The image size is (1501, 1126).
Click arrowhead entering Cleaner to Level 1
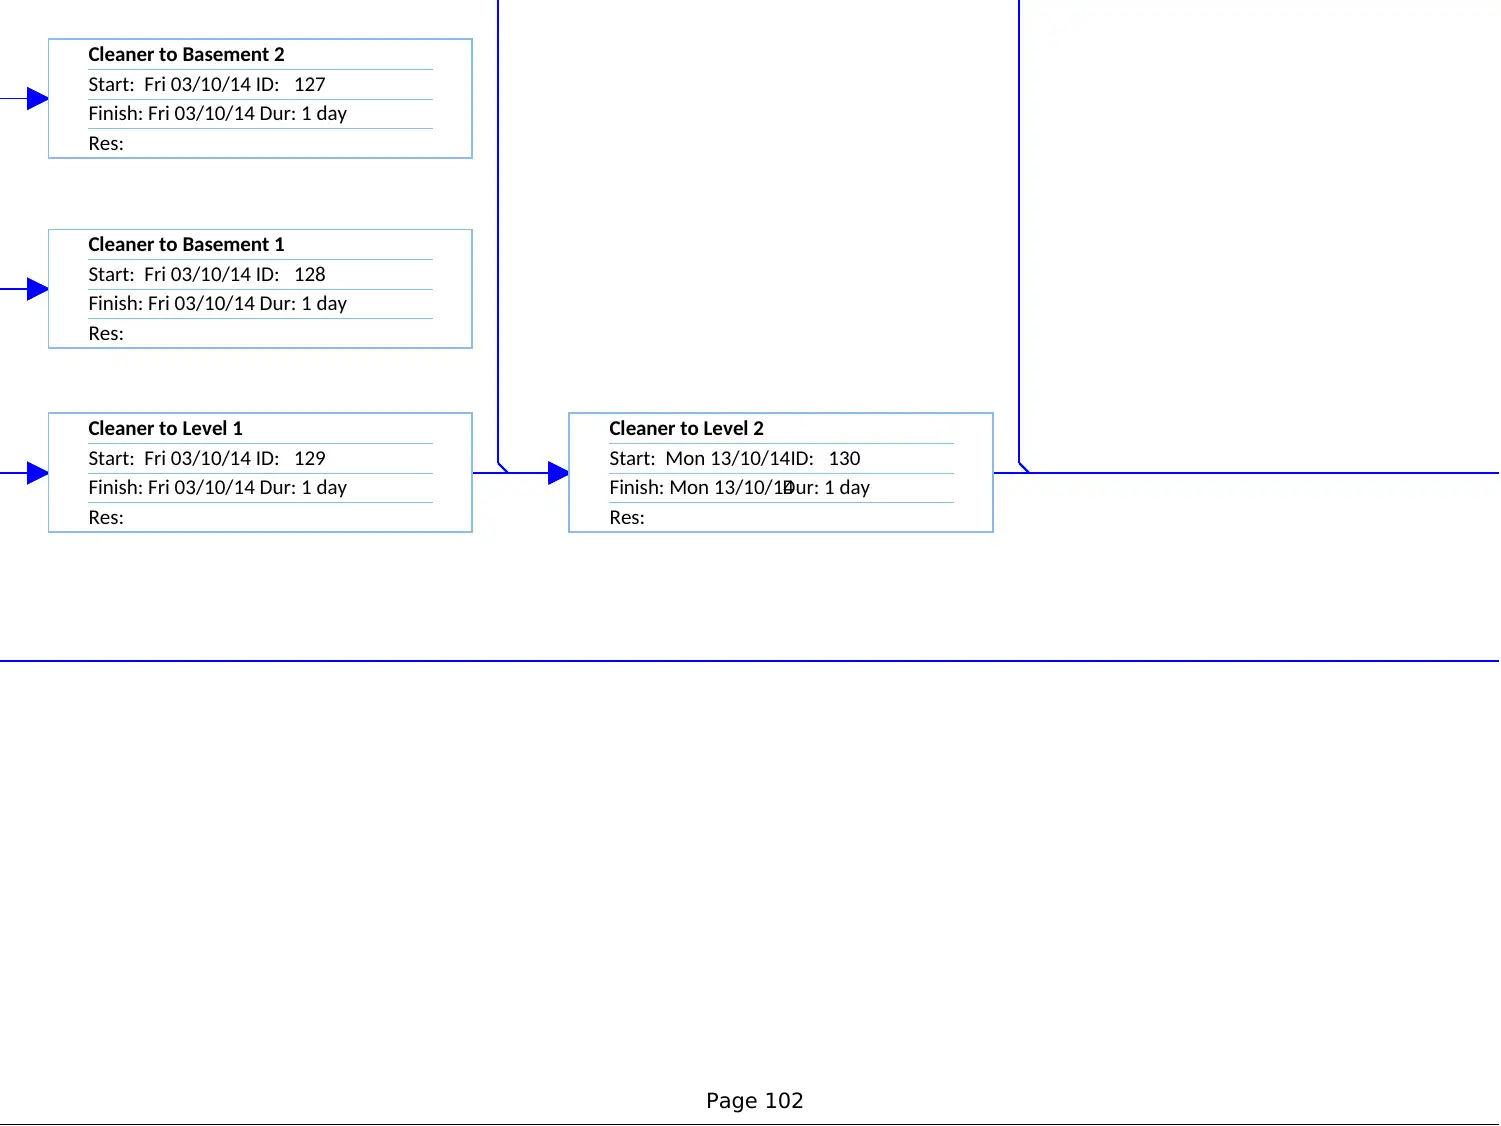(x=38, y=473)
